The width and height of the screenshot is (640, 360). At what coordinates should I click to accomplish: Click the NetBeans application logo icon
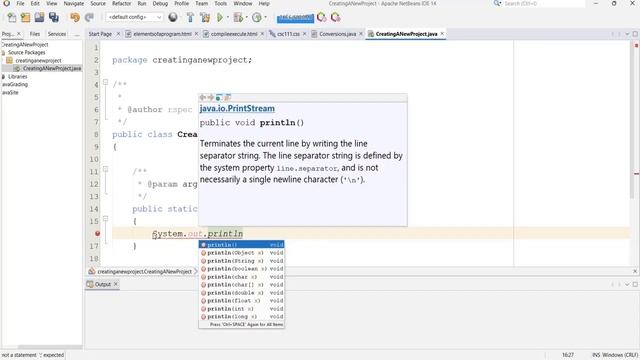(x=6, y=3)
